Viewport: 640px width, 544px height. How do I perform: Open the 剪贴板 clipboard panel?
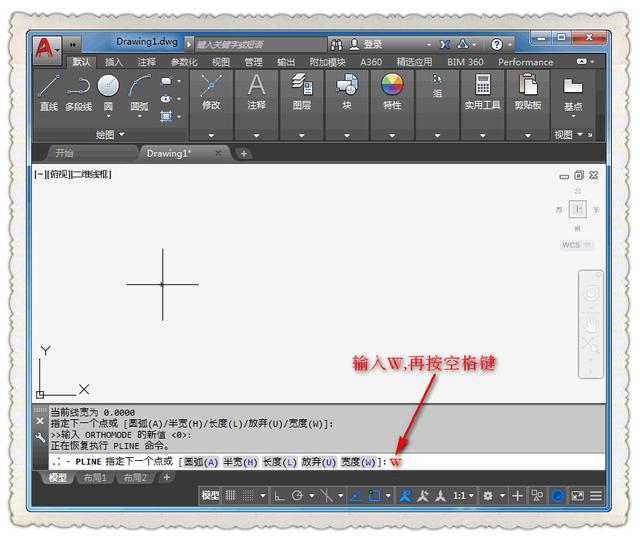tap(528, 93)
